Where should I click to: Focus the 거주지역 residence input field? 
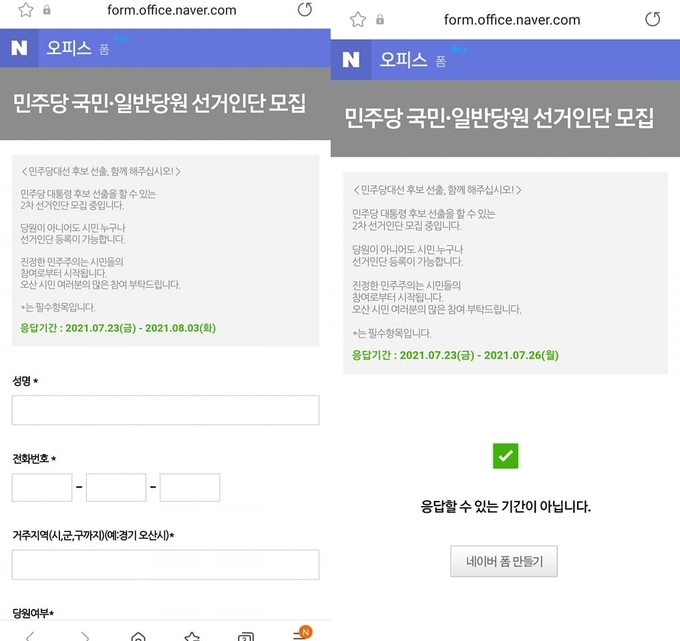[x=166, y=565]
